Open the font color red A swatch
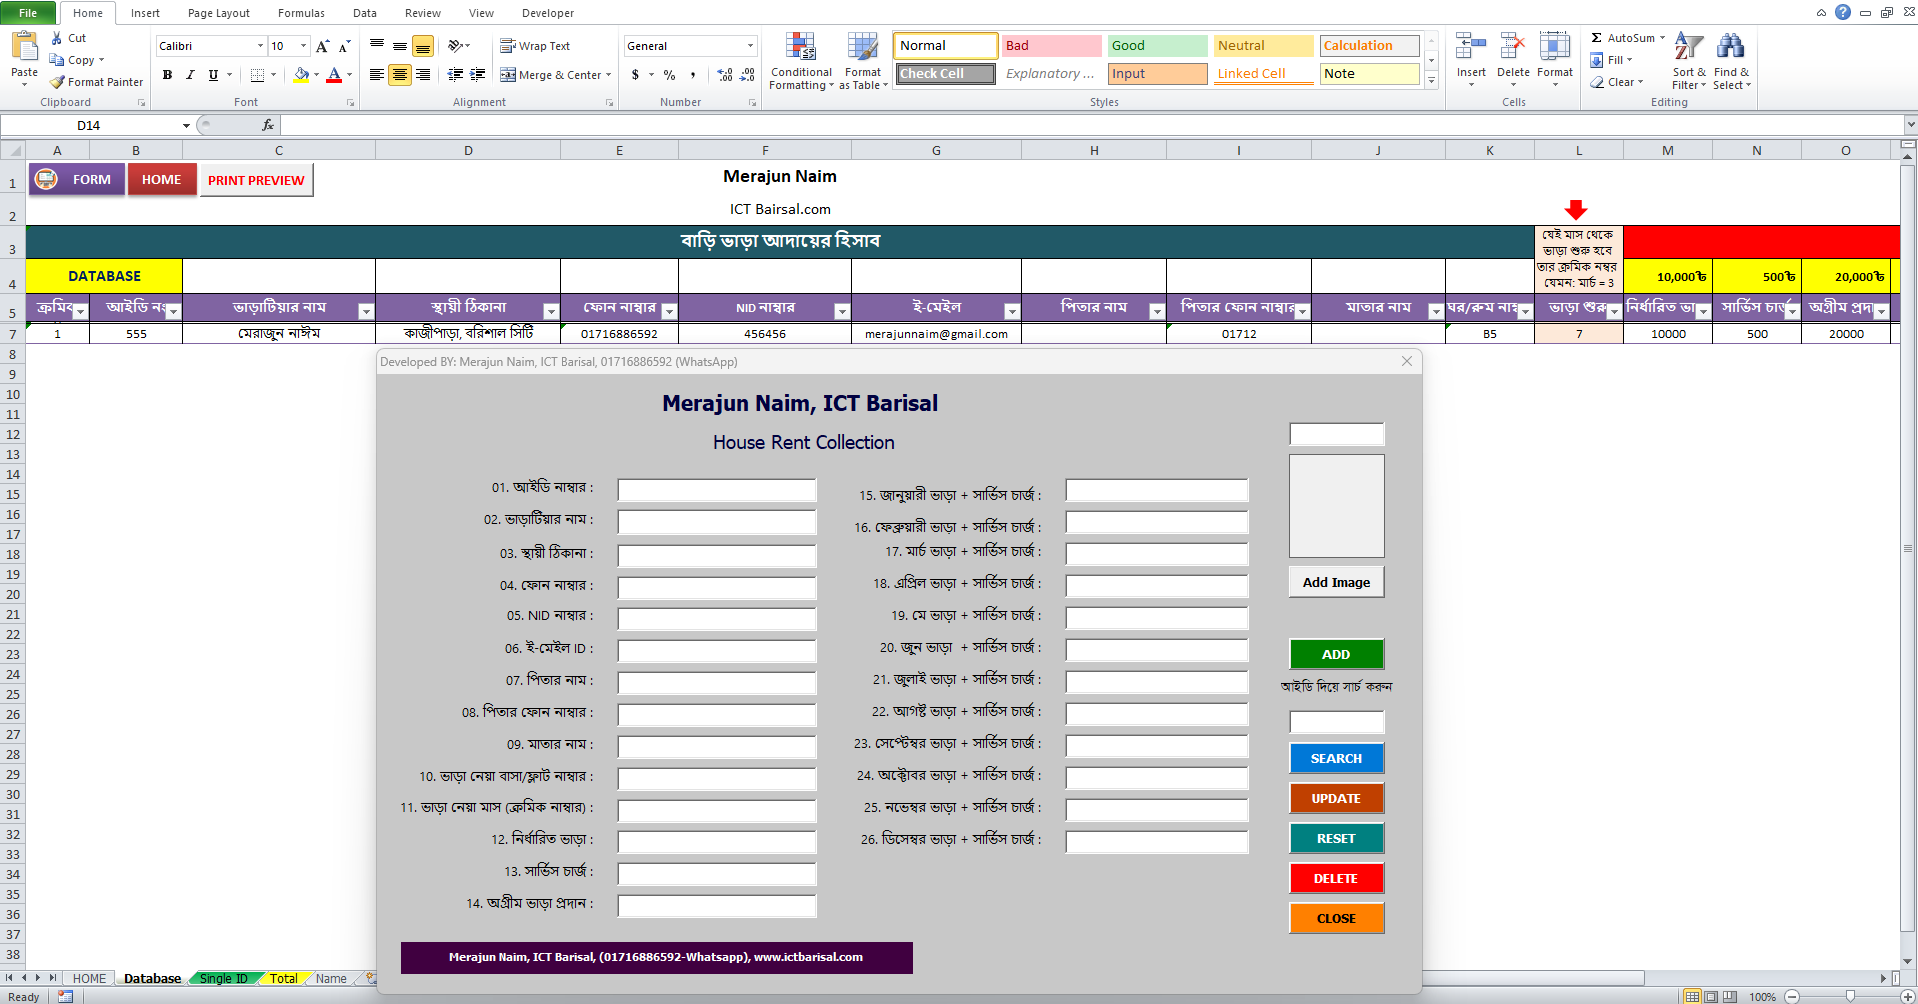The width and height of the screenshot is (1918, 1004). 334,75
